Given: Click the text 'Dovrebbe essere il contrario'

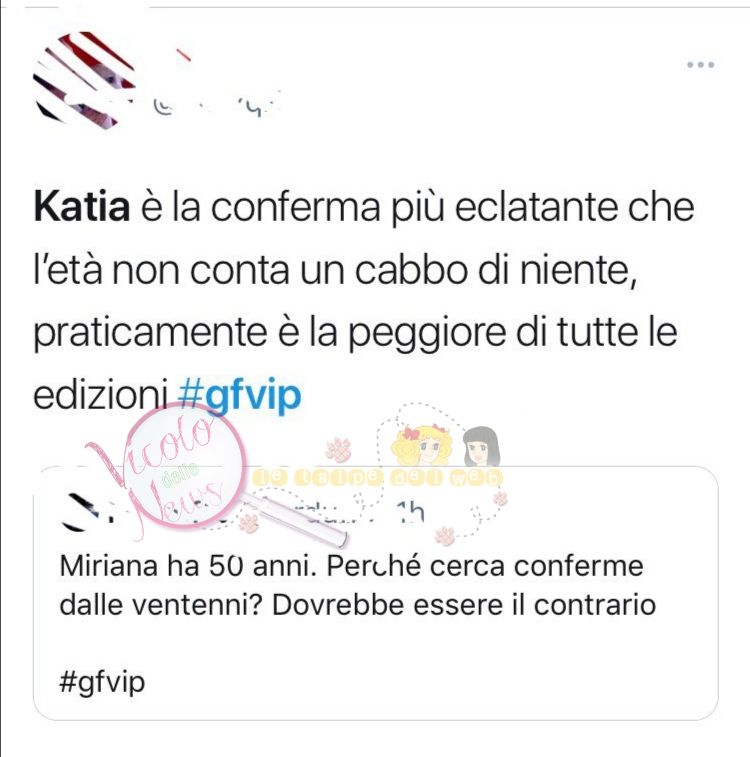Looking at the screenshot, I should (x=463, y=605).
